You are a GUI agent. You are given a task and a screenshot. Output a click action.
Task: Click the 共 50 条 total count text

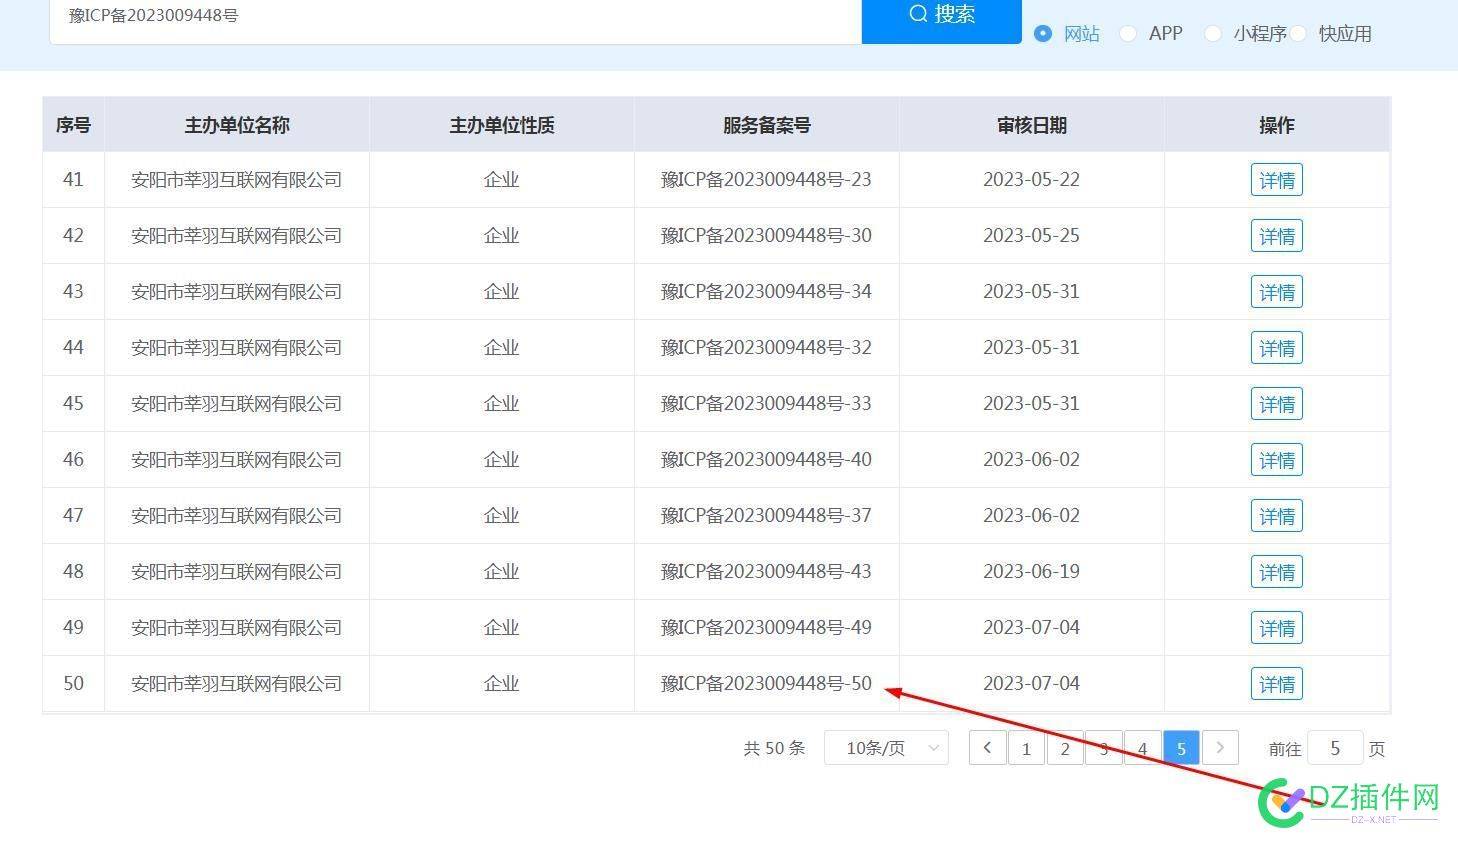774,748
